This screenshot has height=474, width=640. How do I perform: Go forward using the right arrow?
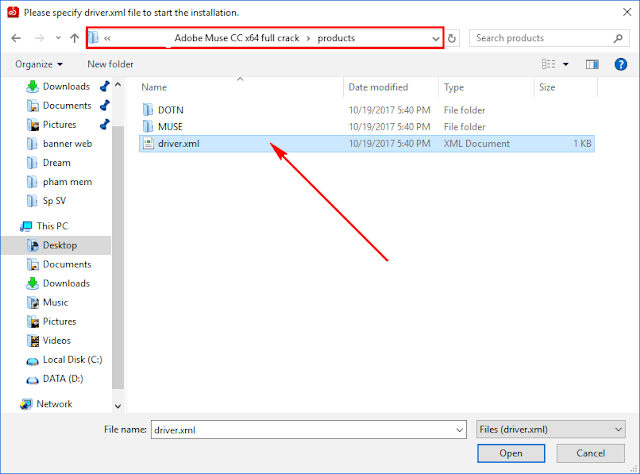(x=39, y=38)
